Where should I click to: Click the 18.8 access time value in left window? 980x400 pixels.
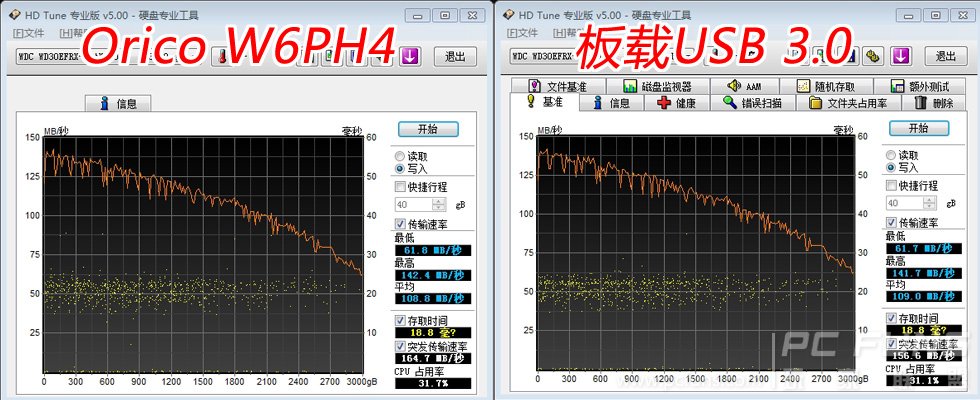click(432, 332)
